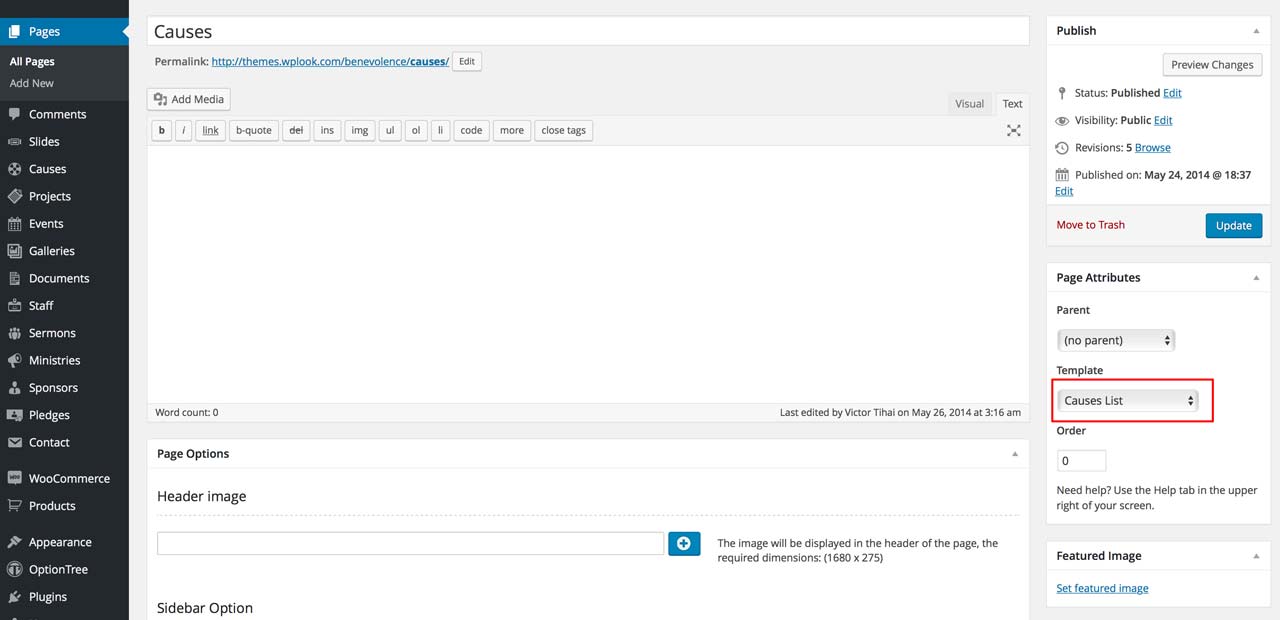
Task: Edit the page Status
Action: click(1173, 93)
